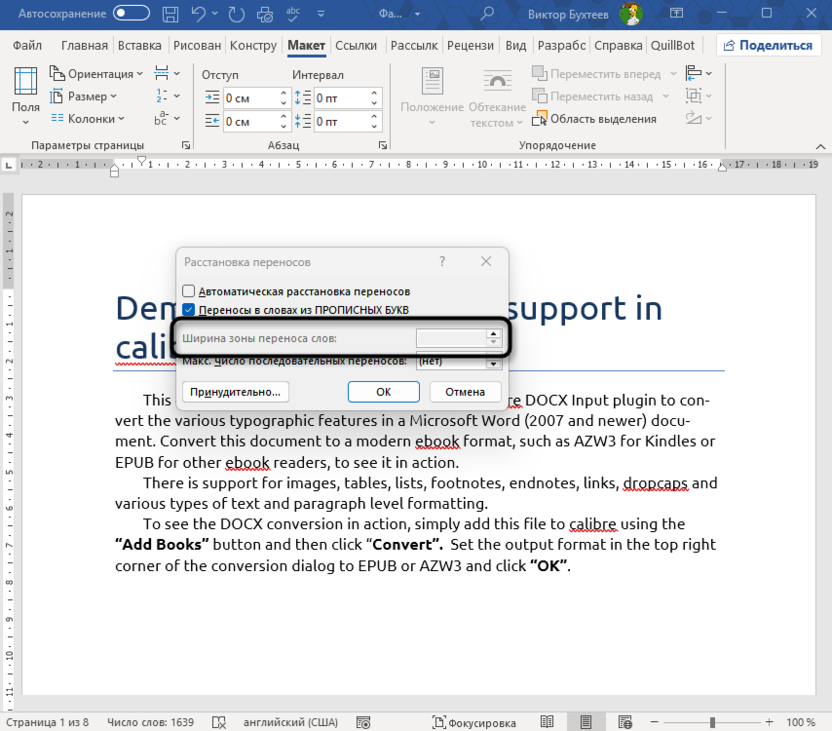Open the Search magnifier in title bar
832x731 pixels.
(487, 14)
